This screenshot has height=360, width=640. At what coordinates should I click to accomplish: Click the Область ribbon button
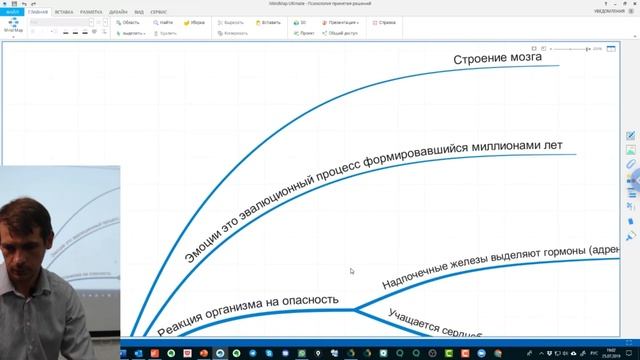coord(128,23)
